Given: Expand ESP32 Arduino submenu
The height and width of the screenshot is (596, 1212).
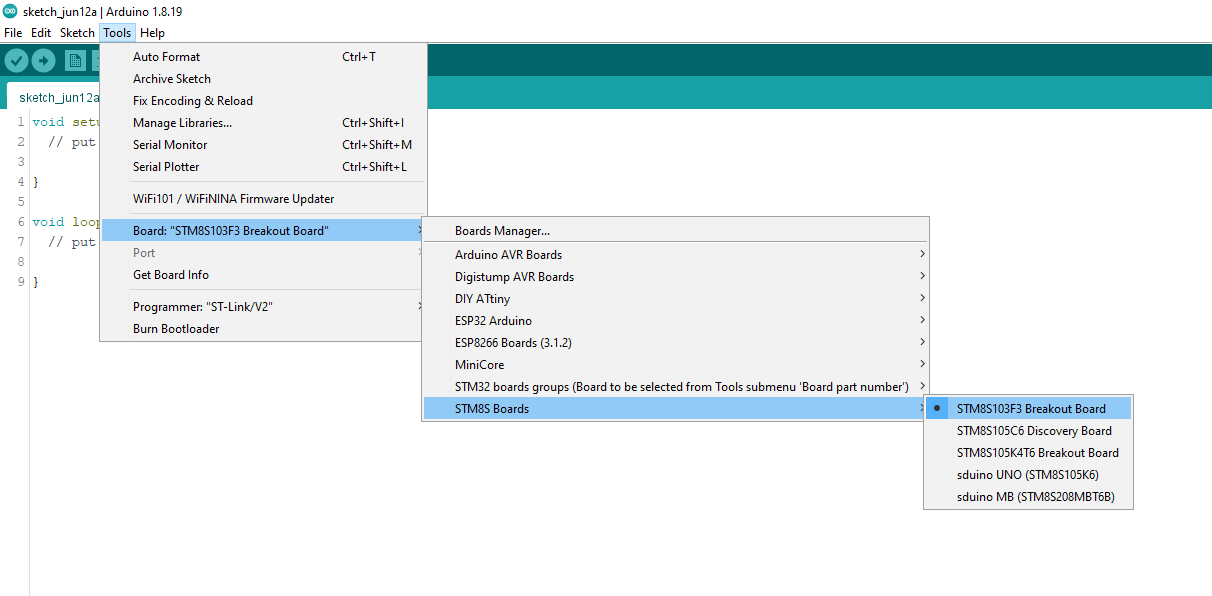Looking at the screenshot, I should pos(676,321).
